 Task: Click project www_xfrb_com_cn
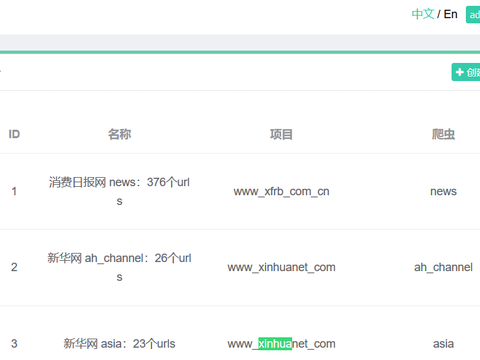pyautogui.click(x=281, y=191)
